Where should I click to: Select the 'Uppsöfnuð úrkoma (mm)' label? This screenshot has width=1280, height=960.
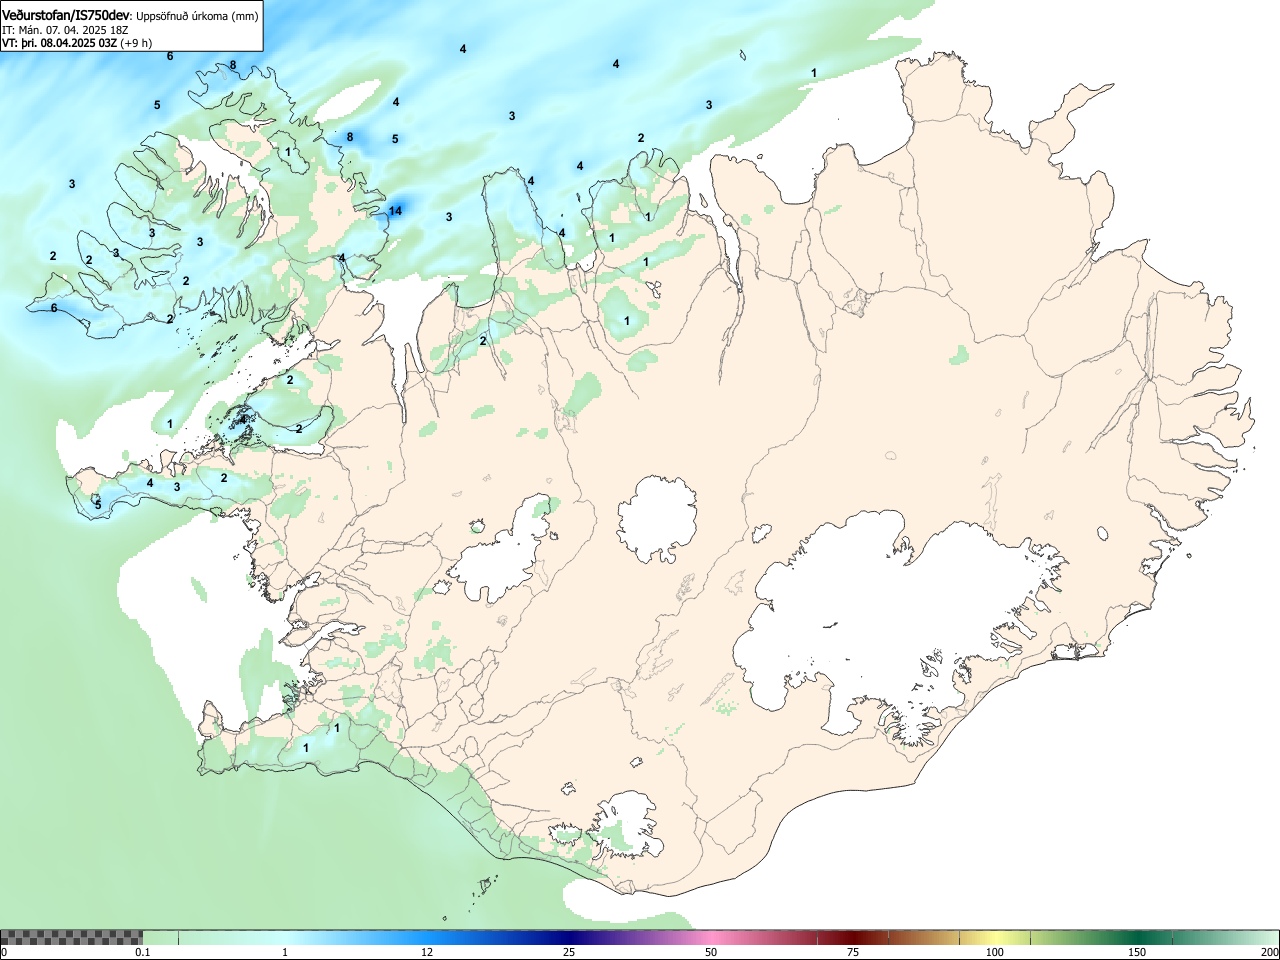pos(198,16)
